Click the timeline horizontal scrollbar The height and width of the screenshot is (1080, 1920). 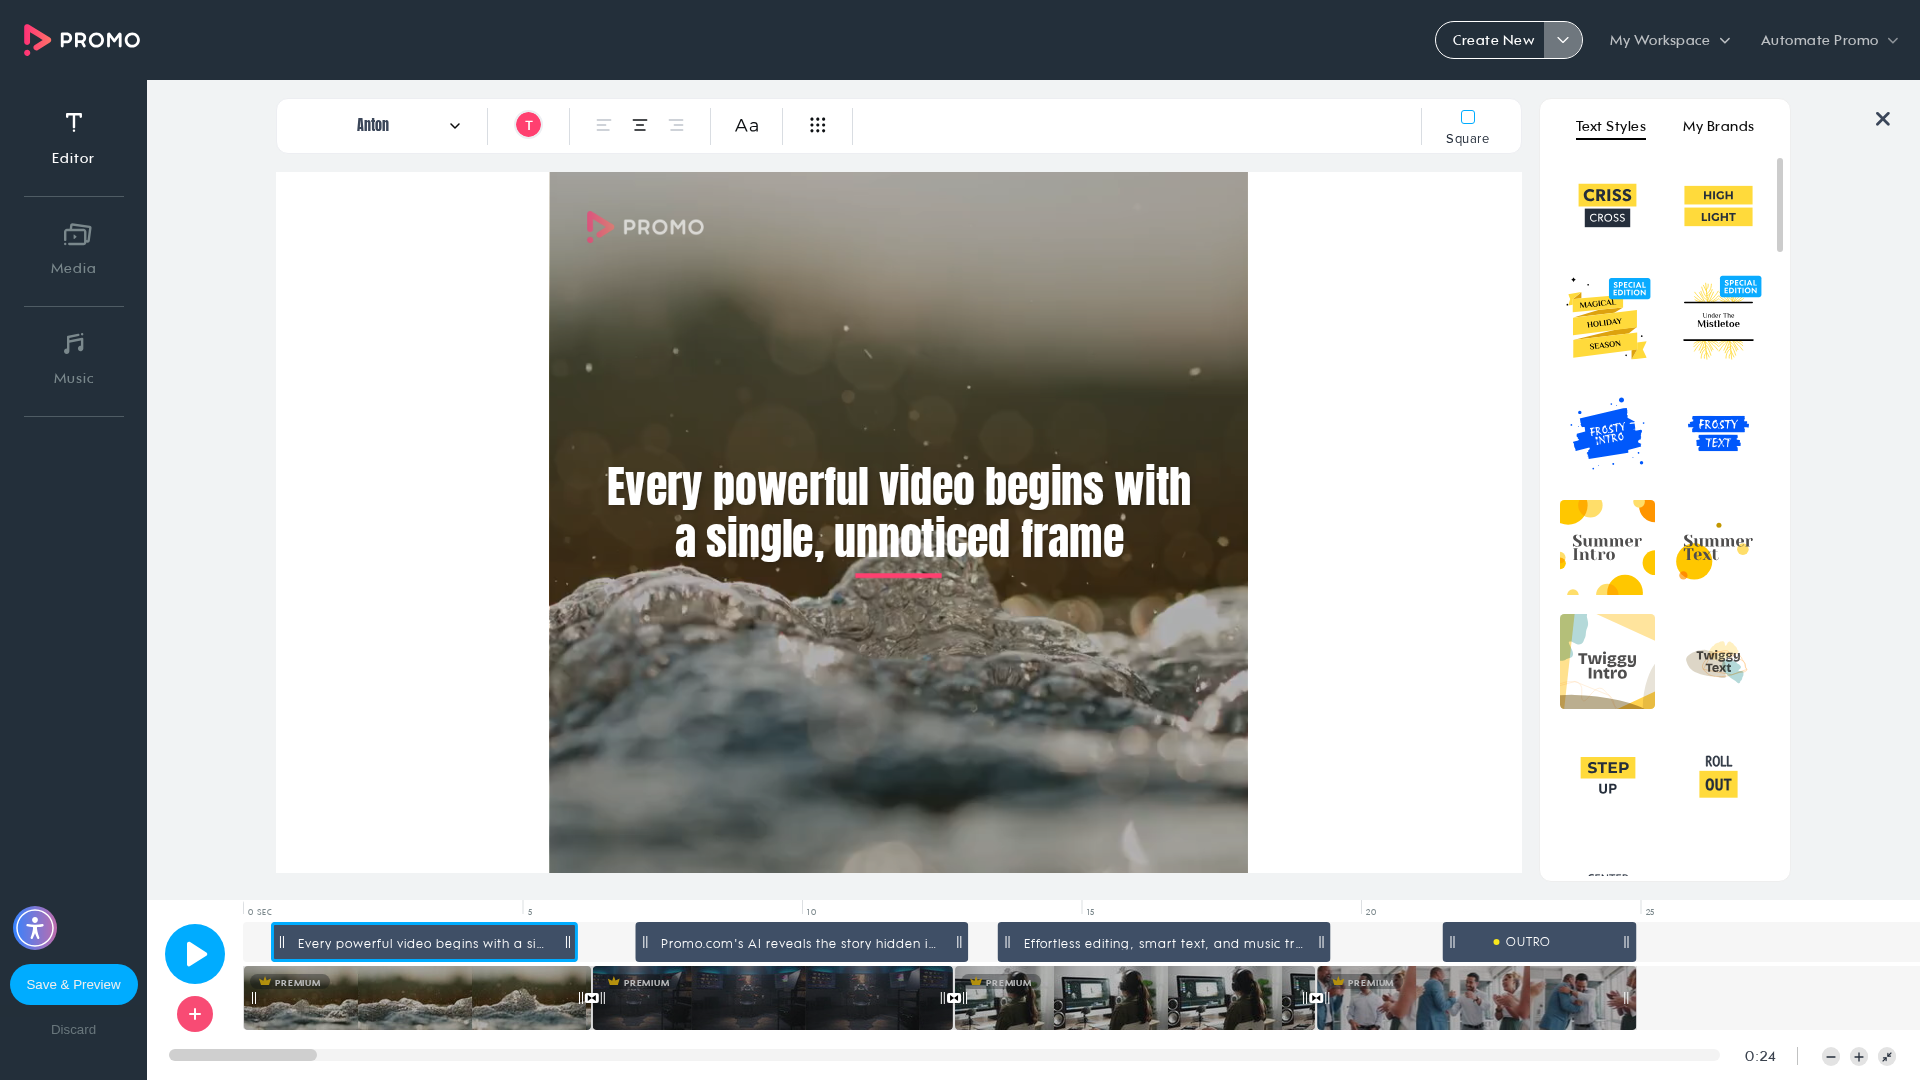[243, 1055]
